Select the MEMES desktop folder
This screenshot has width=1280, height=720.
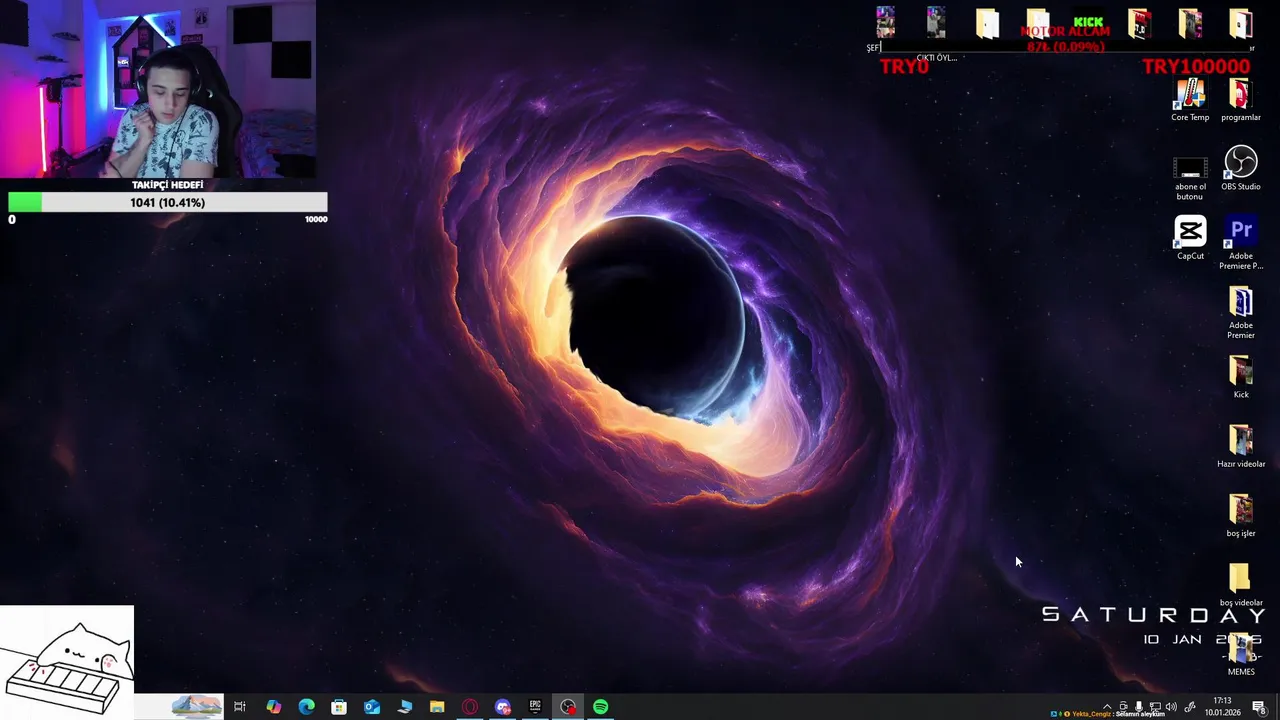click(1241, 654)
